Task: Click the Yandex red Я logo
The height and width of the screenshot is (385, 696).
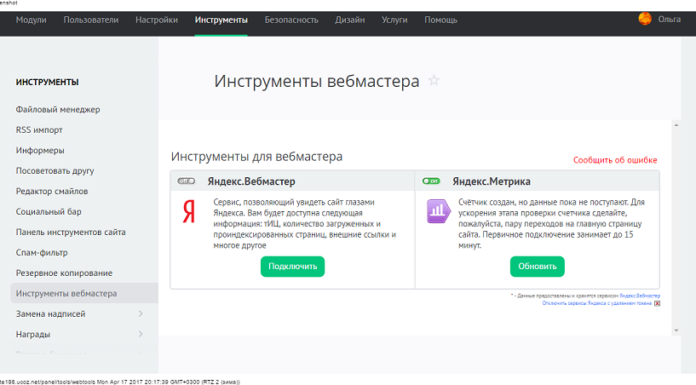Action: pos(189,212)
